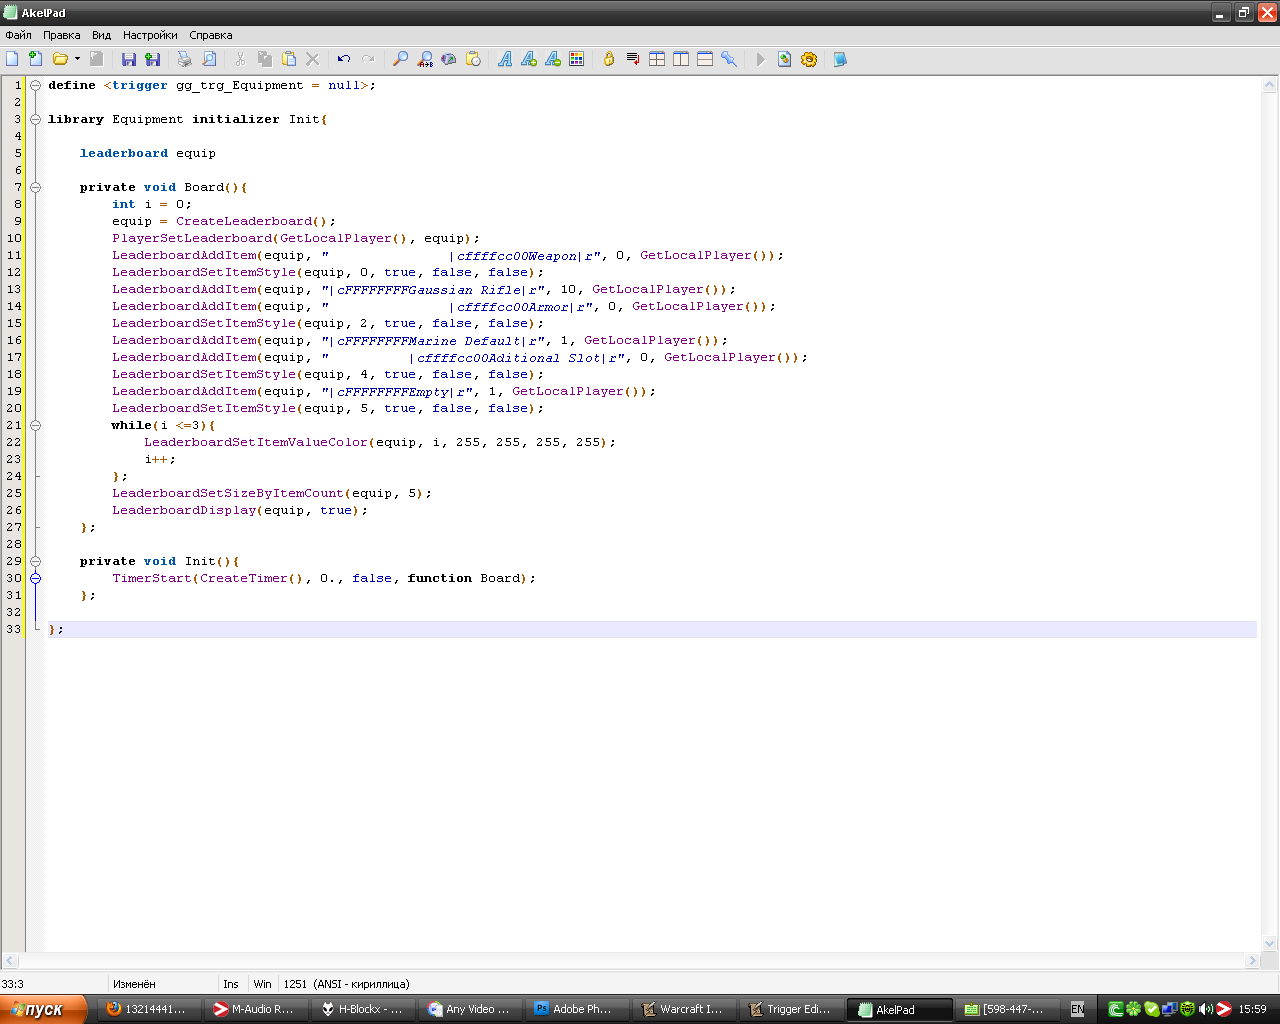This screenshot has height=1024, width=1280.
Task: Click the Ins insert-mode status bar indicator
Action: [231, 984]
